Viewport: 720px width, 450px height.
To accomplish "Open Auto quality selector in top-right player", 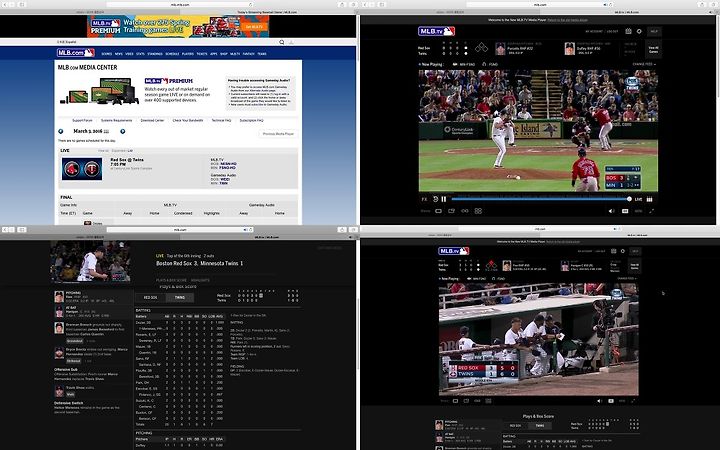I will pos(638,211).
